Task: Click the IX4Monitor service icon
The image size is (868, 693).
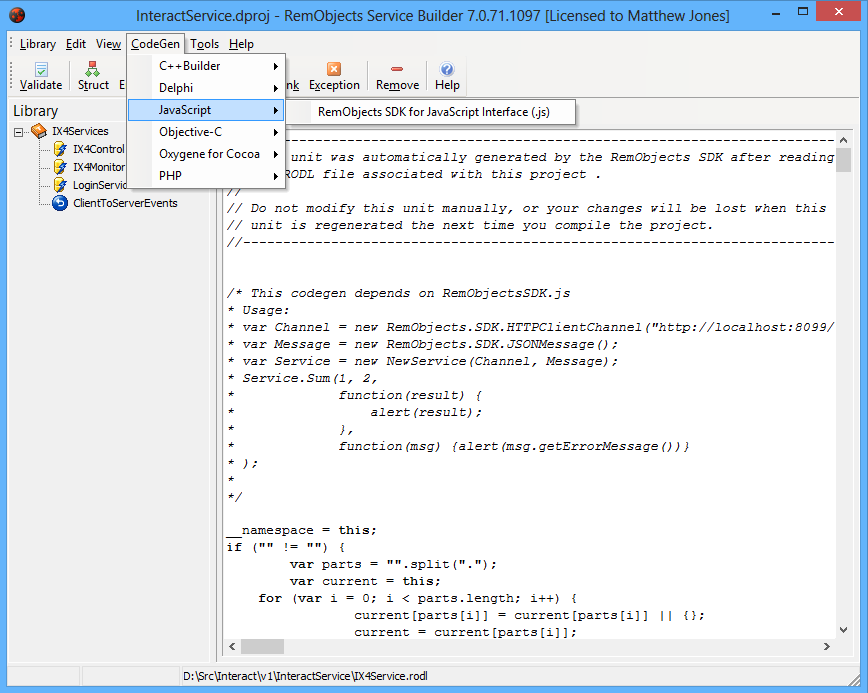Action: (x=60, y=167)
